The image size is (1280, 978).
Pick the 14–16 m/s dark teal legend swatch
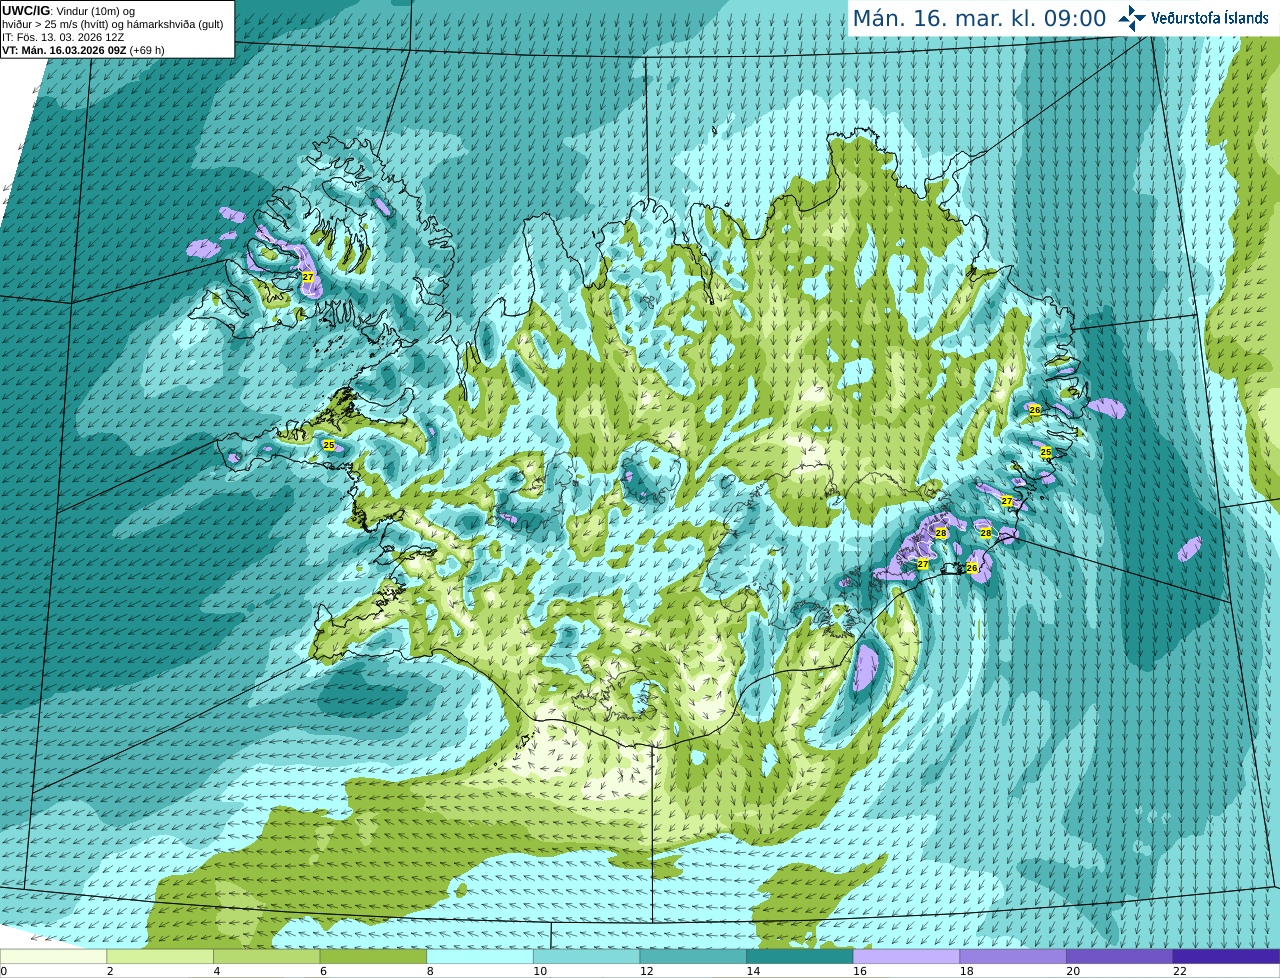pyautogui.click(x=800, y=956)
